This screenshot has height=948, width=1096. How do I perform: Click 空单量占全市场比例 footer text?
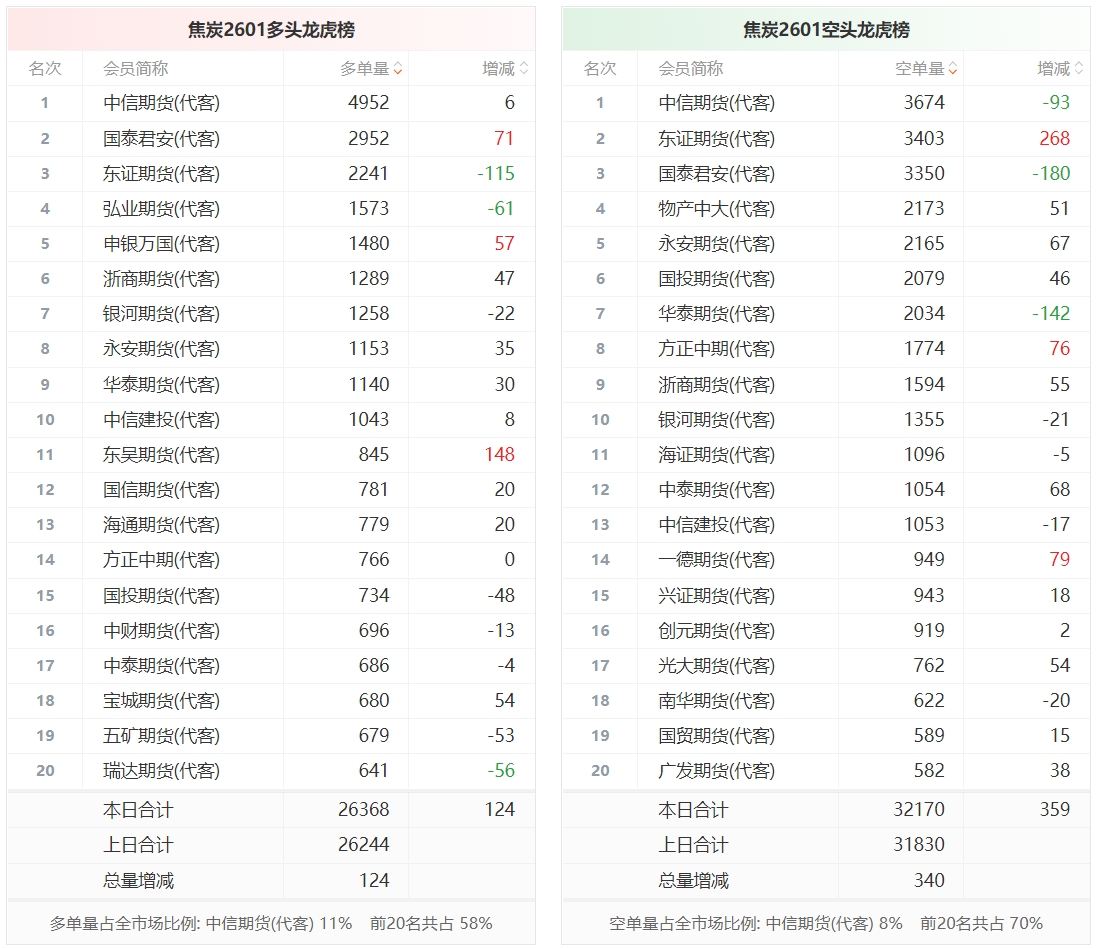tap(825, 924)
